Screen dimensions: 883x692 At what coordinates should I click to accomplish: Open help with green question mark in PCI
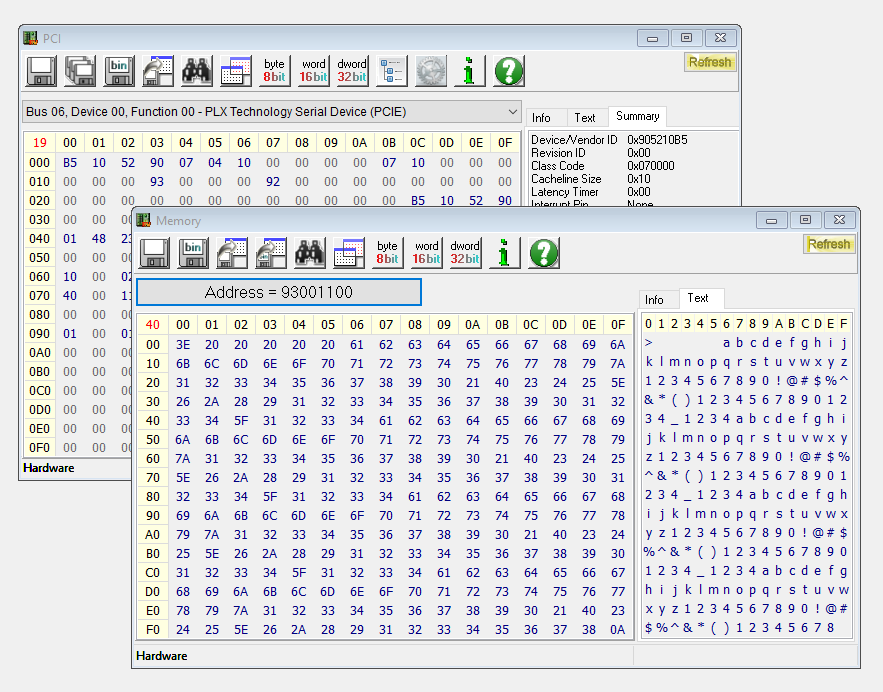pos(508,71)
